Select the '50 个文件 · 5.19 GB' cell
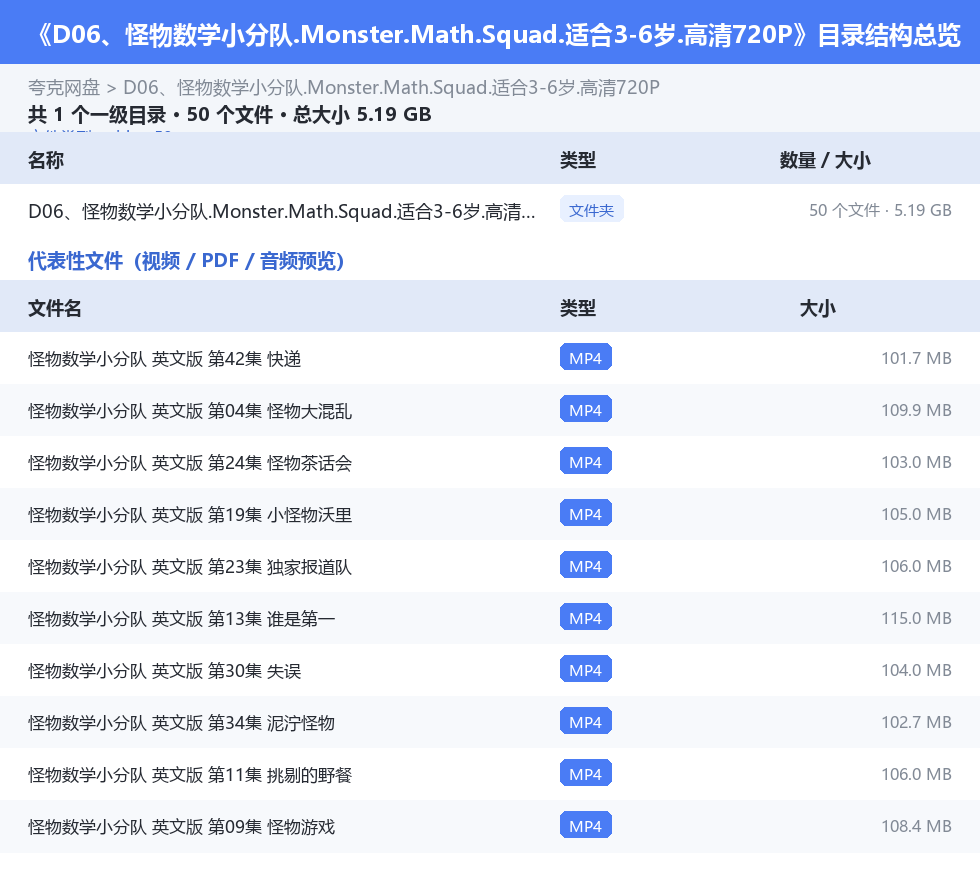The height and width of the screenshot is (884, 980). point(880,210)
